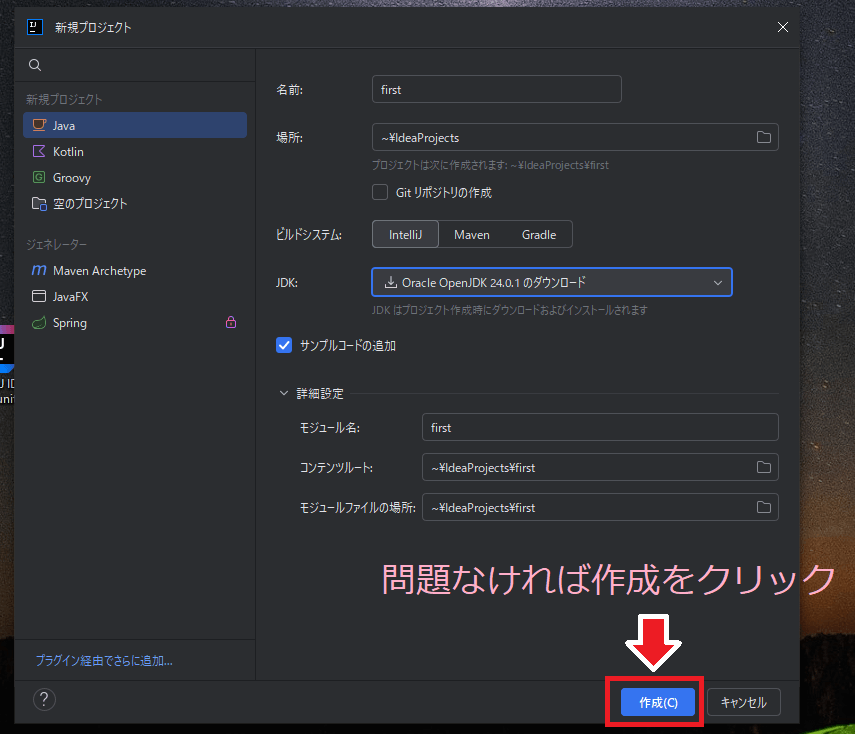Click the IntelliJ logo in title bar
The image size is (855, 734).
[35, 27]
